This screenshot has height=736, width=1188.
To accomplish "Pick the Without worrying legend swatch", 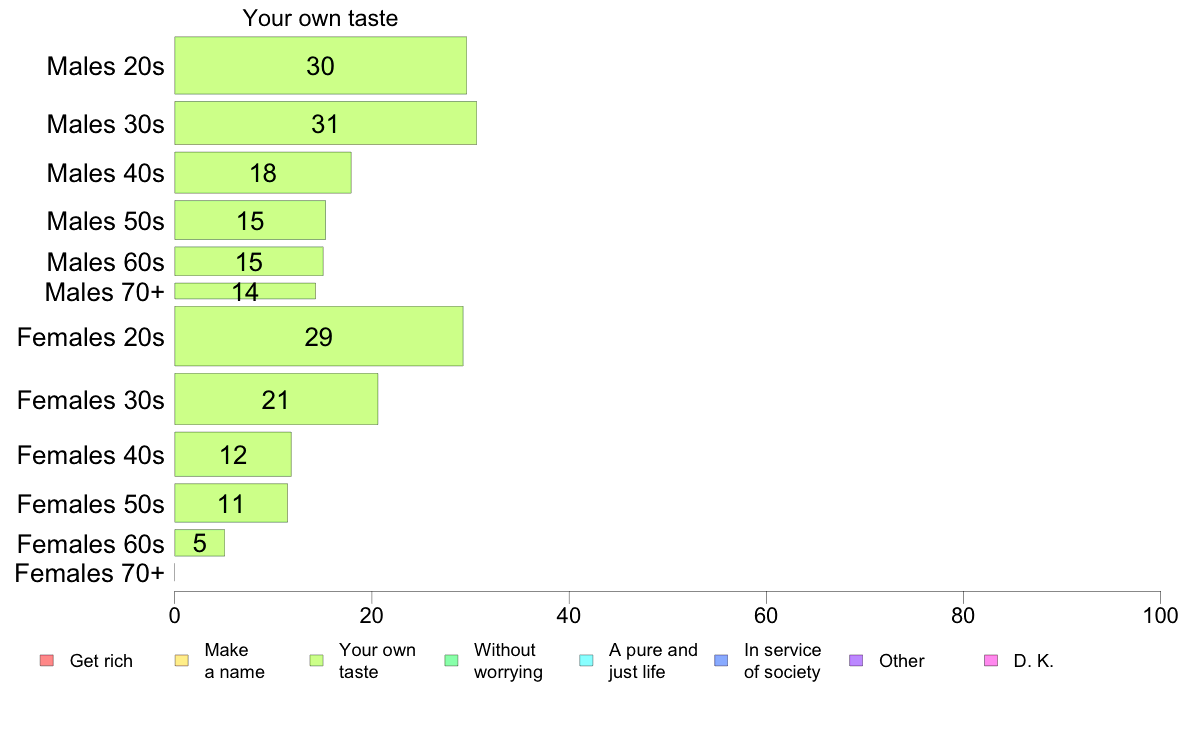I will (x=451, y=660).
